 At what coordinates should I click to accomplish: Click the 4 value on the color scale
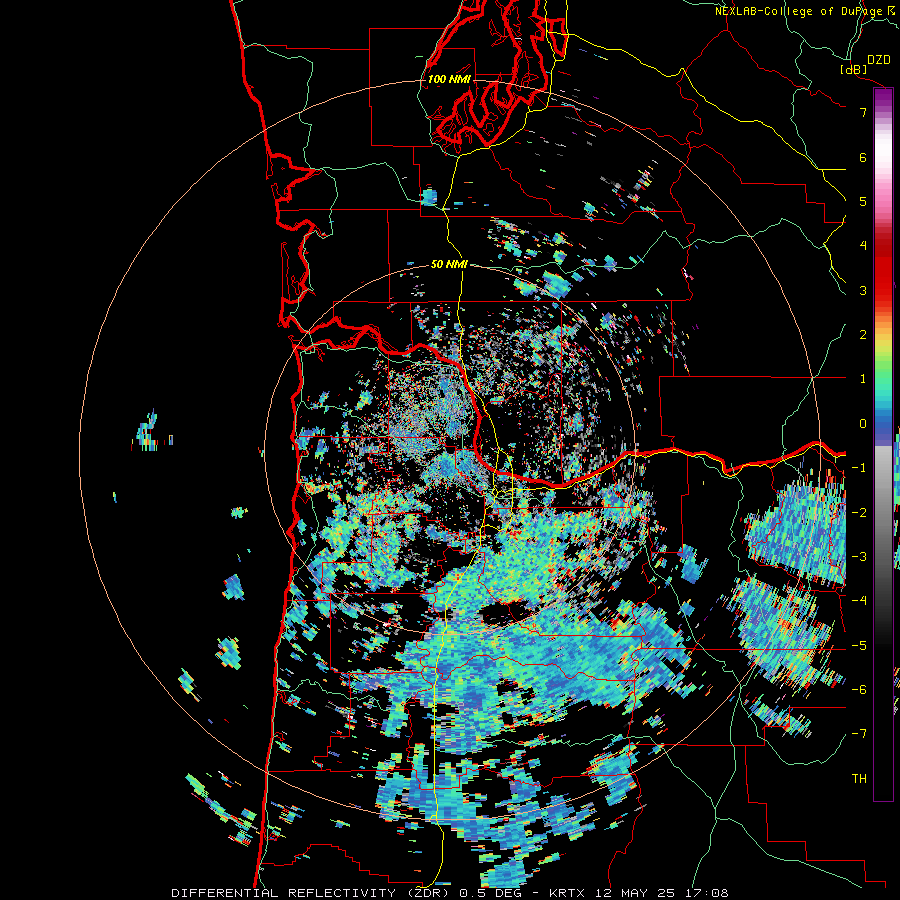coord(863,246)
